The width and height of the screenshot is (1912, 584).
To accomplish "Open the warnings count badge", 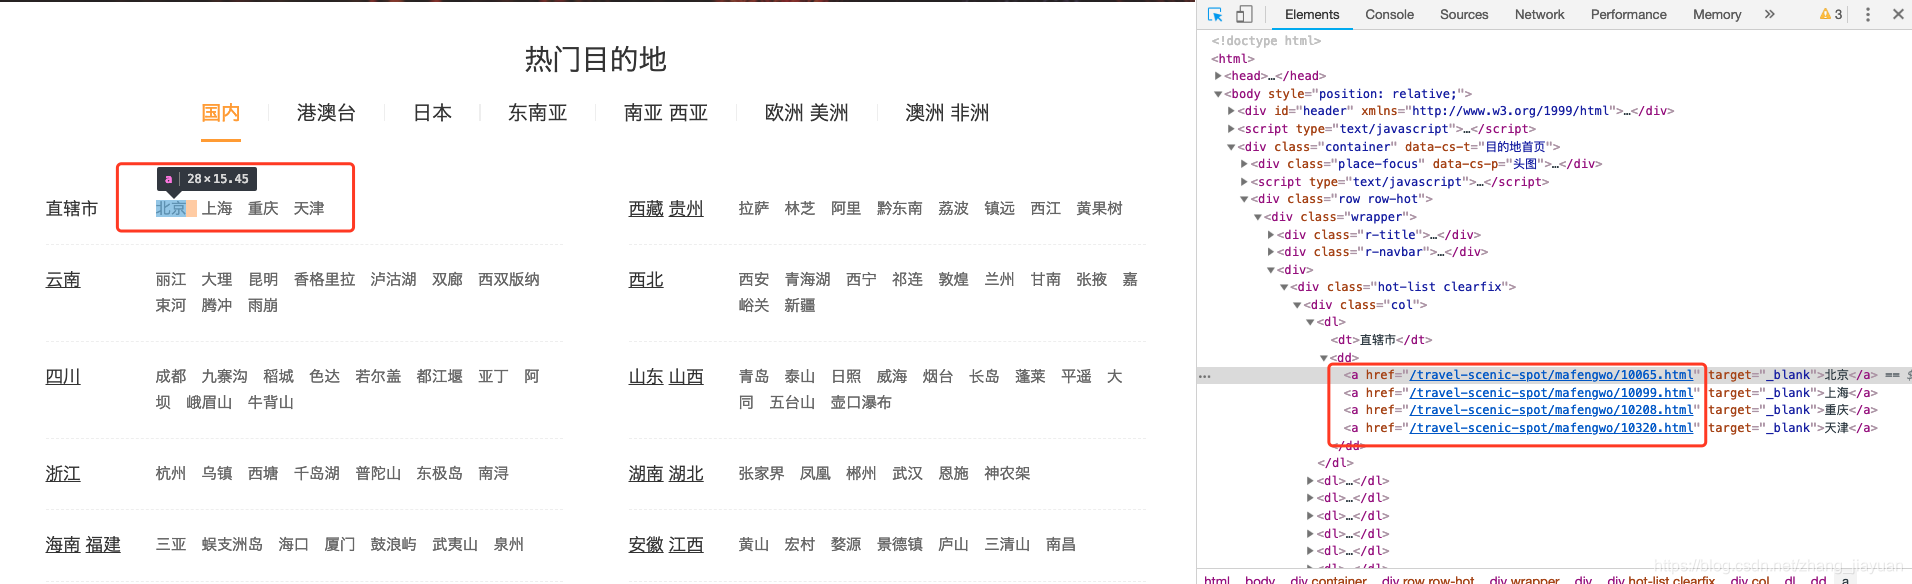I will 1831,14.
